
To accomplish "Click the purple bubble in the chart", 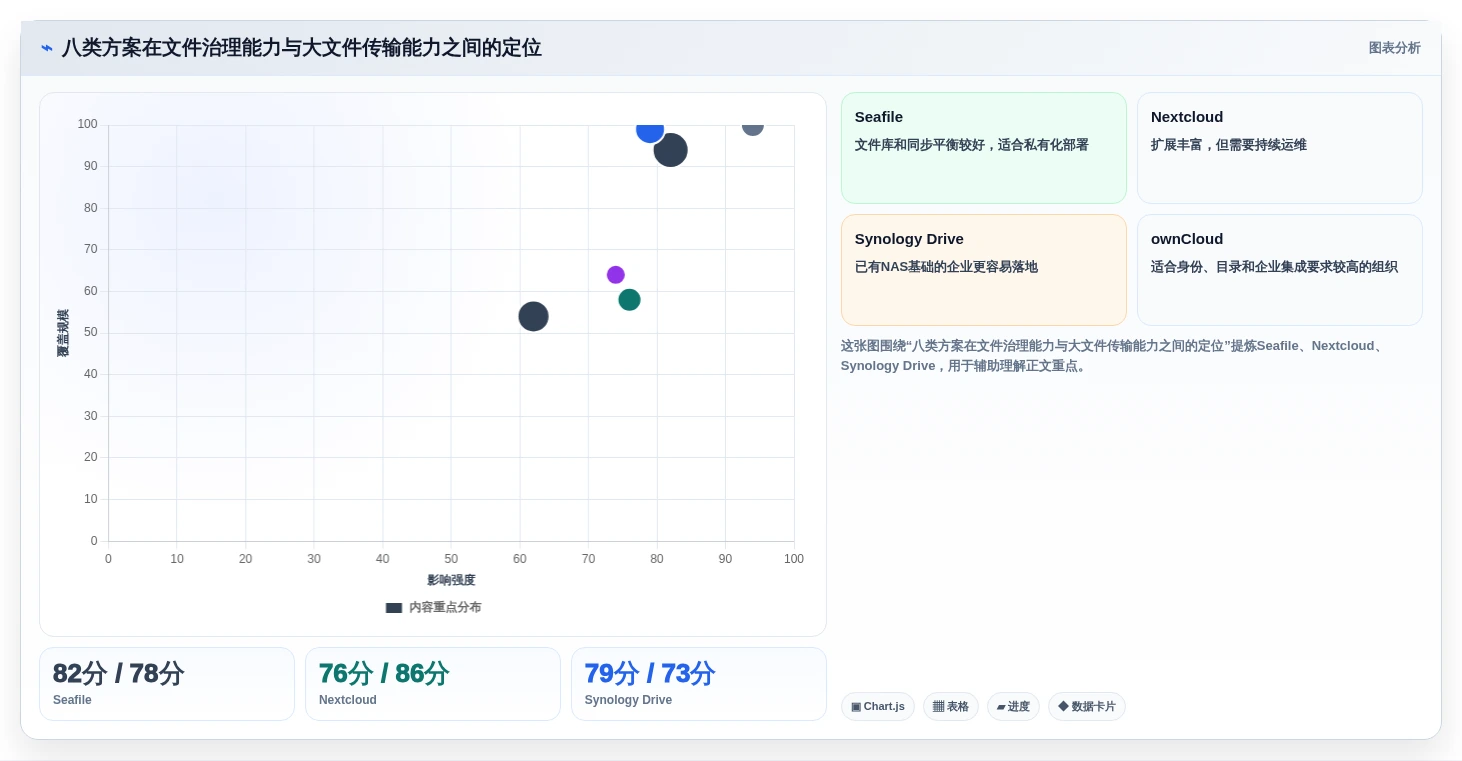I will pos(616,275).
